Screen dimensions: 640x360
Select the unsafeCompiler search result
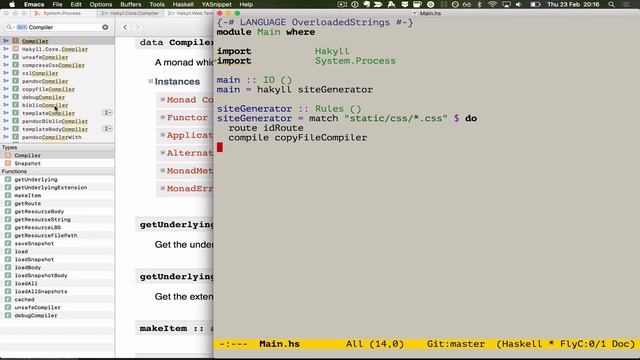click(x=57, y=57)
